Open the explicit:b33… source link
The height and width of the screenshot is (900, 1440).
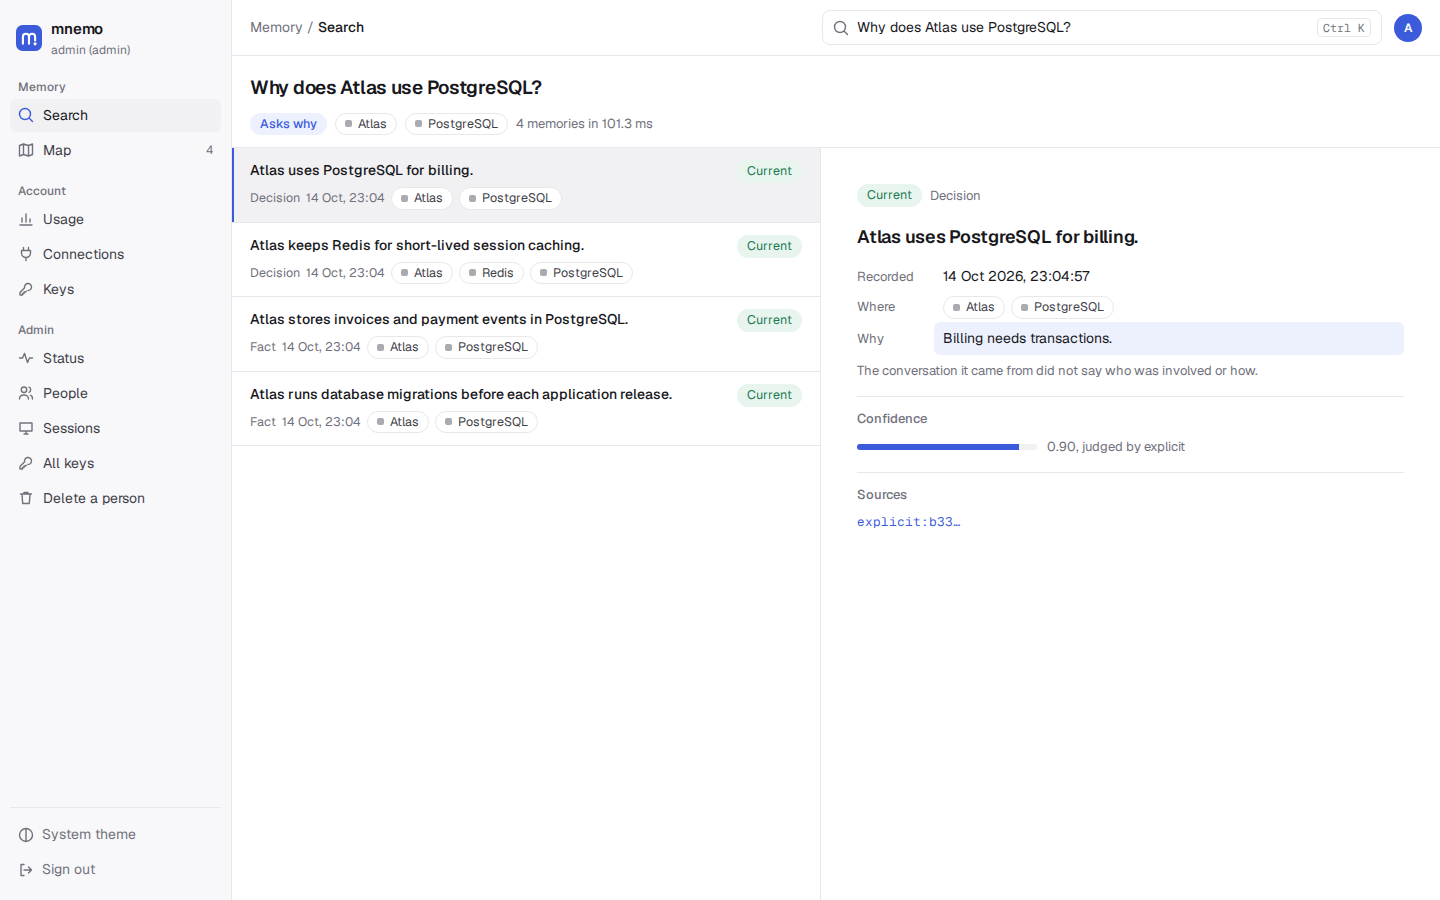(x=908, y=522)
